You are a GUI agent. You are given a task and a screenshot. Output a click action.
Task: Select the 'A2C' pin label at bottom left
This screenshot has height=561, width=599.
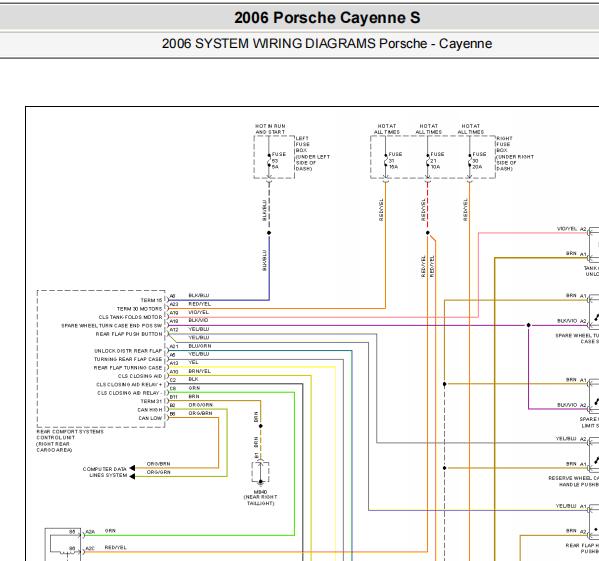click(x=90, y=548)
